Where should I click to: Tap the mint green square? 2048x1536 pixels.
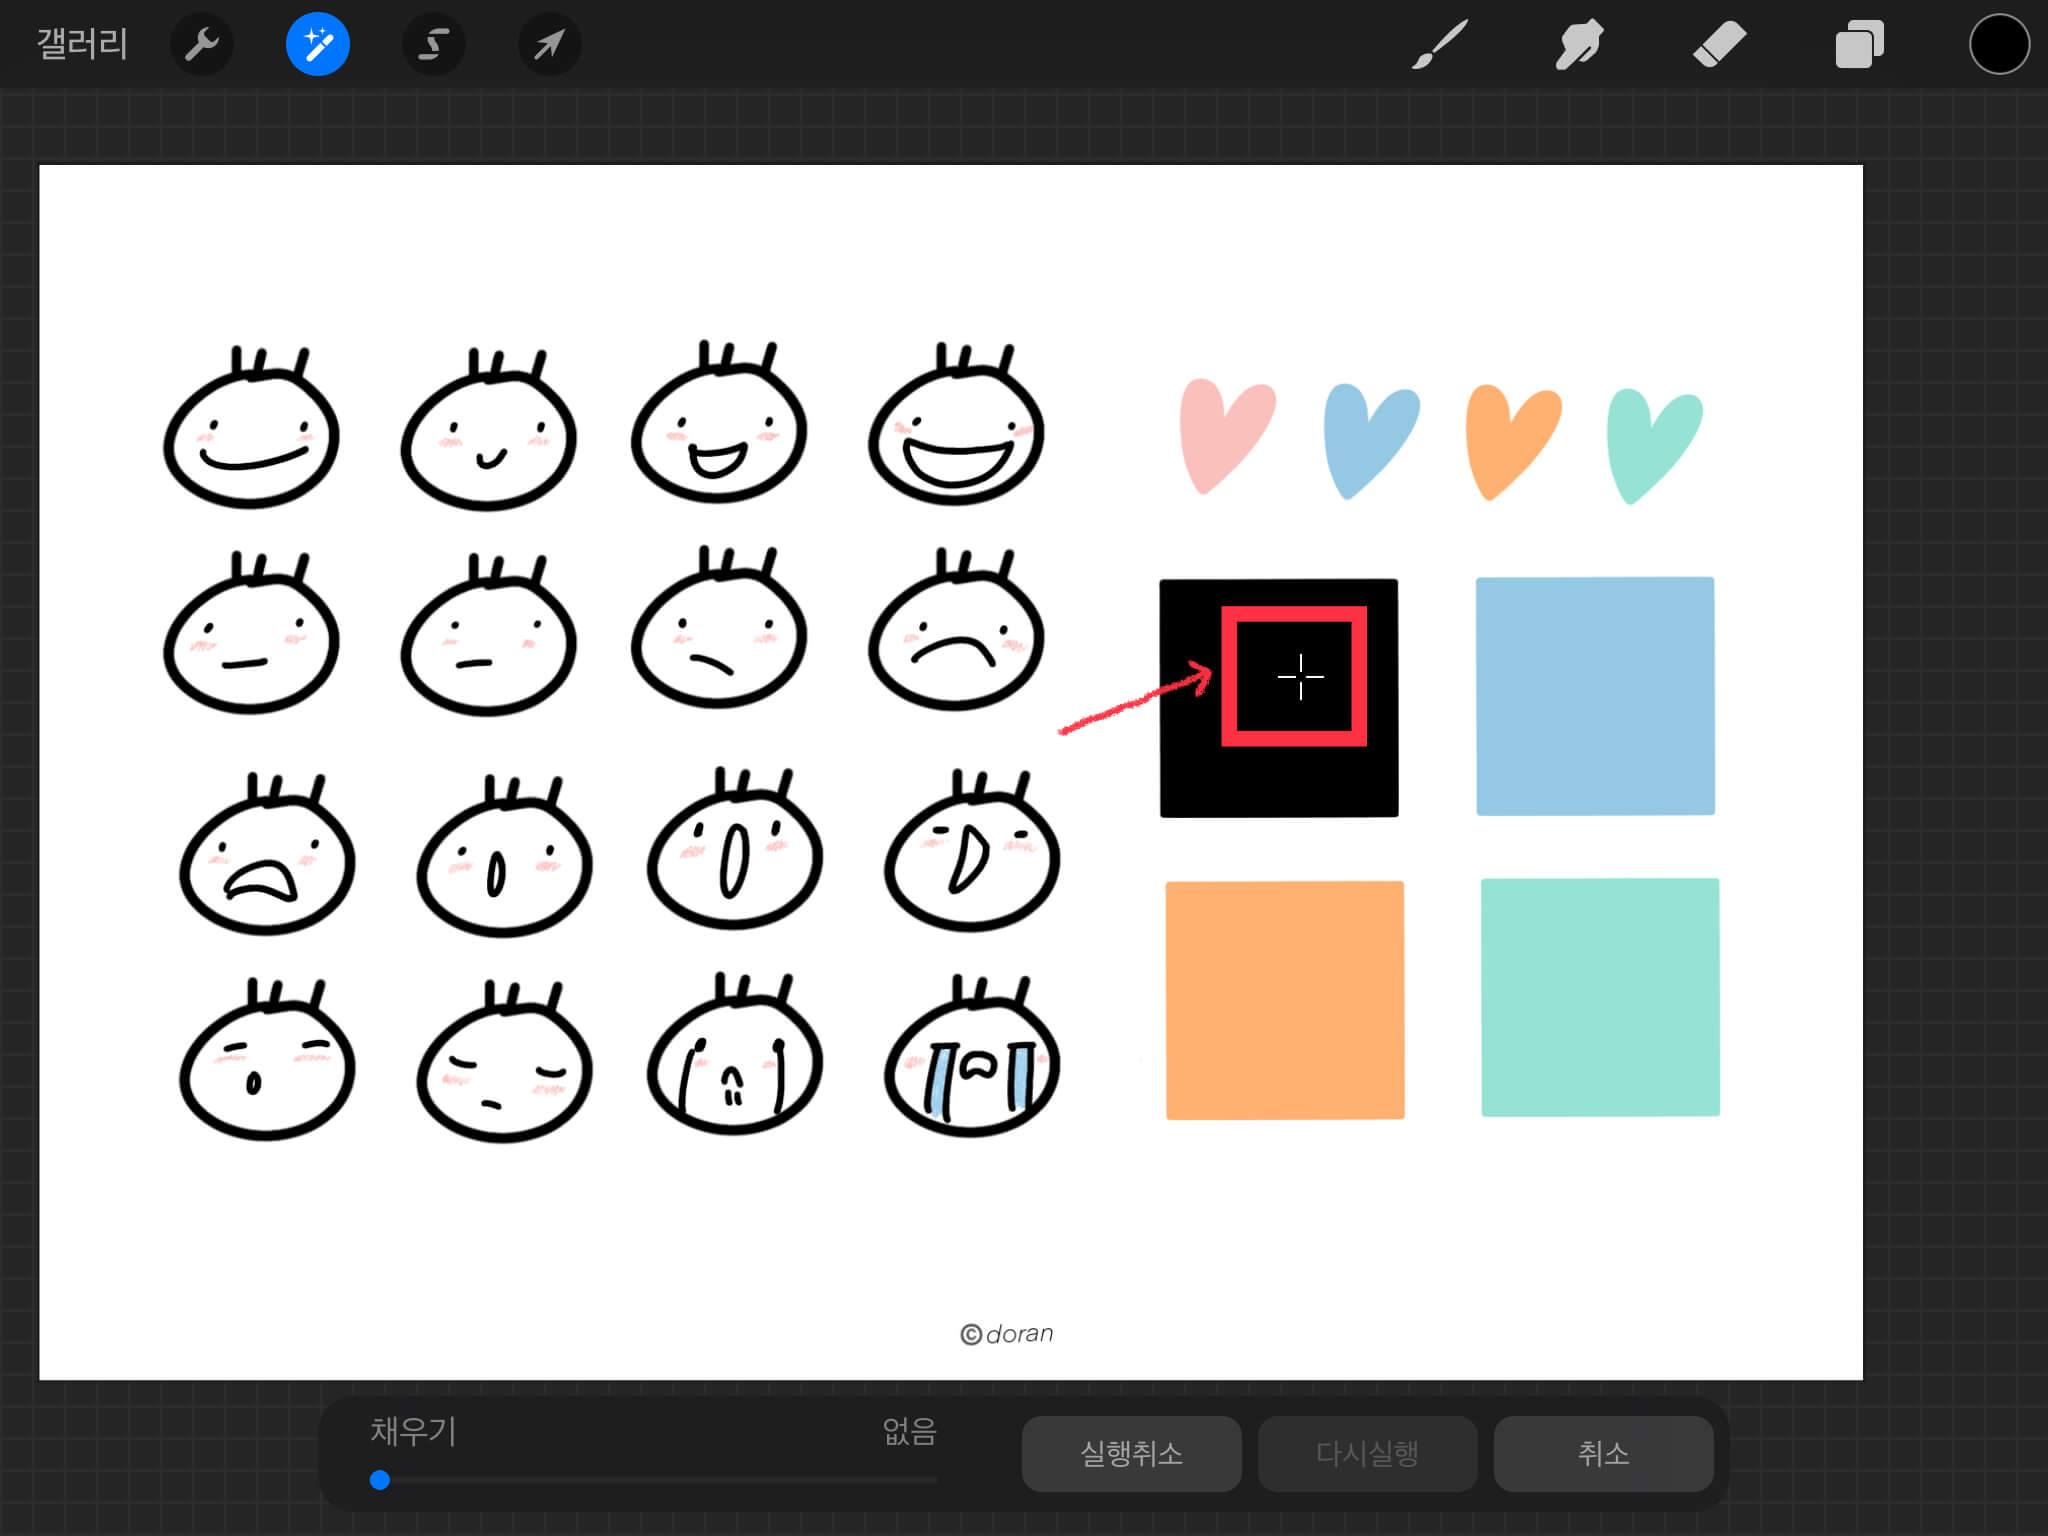1600,997
